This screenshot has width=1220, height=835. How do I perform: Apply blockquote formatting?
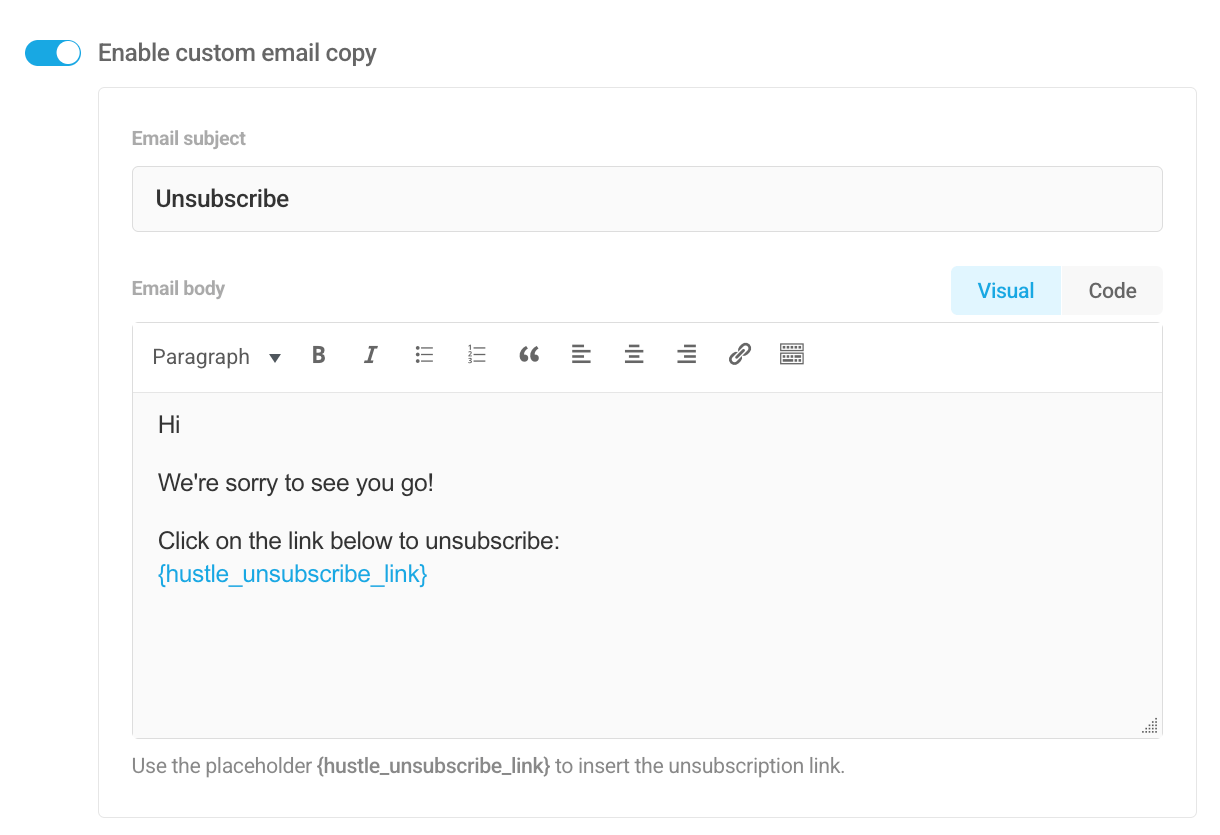[529, 354]
